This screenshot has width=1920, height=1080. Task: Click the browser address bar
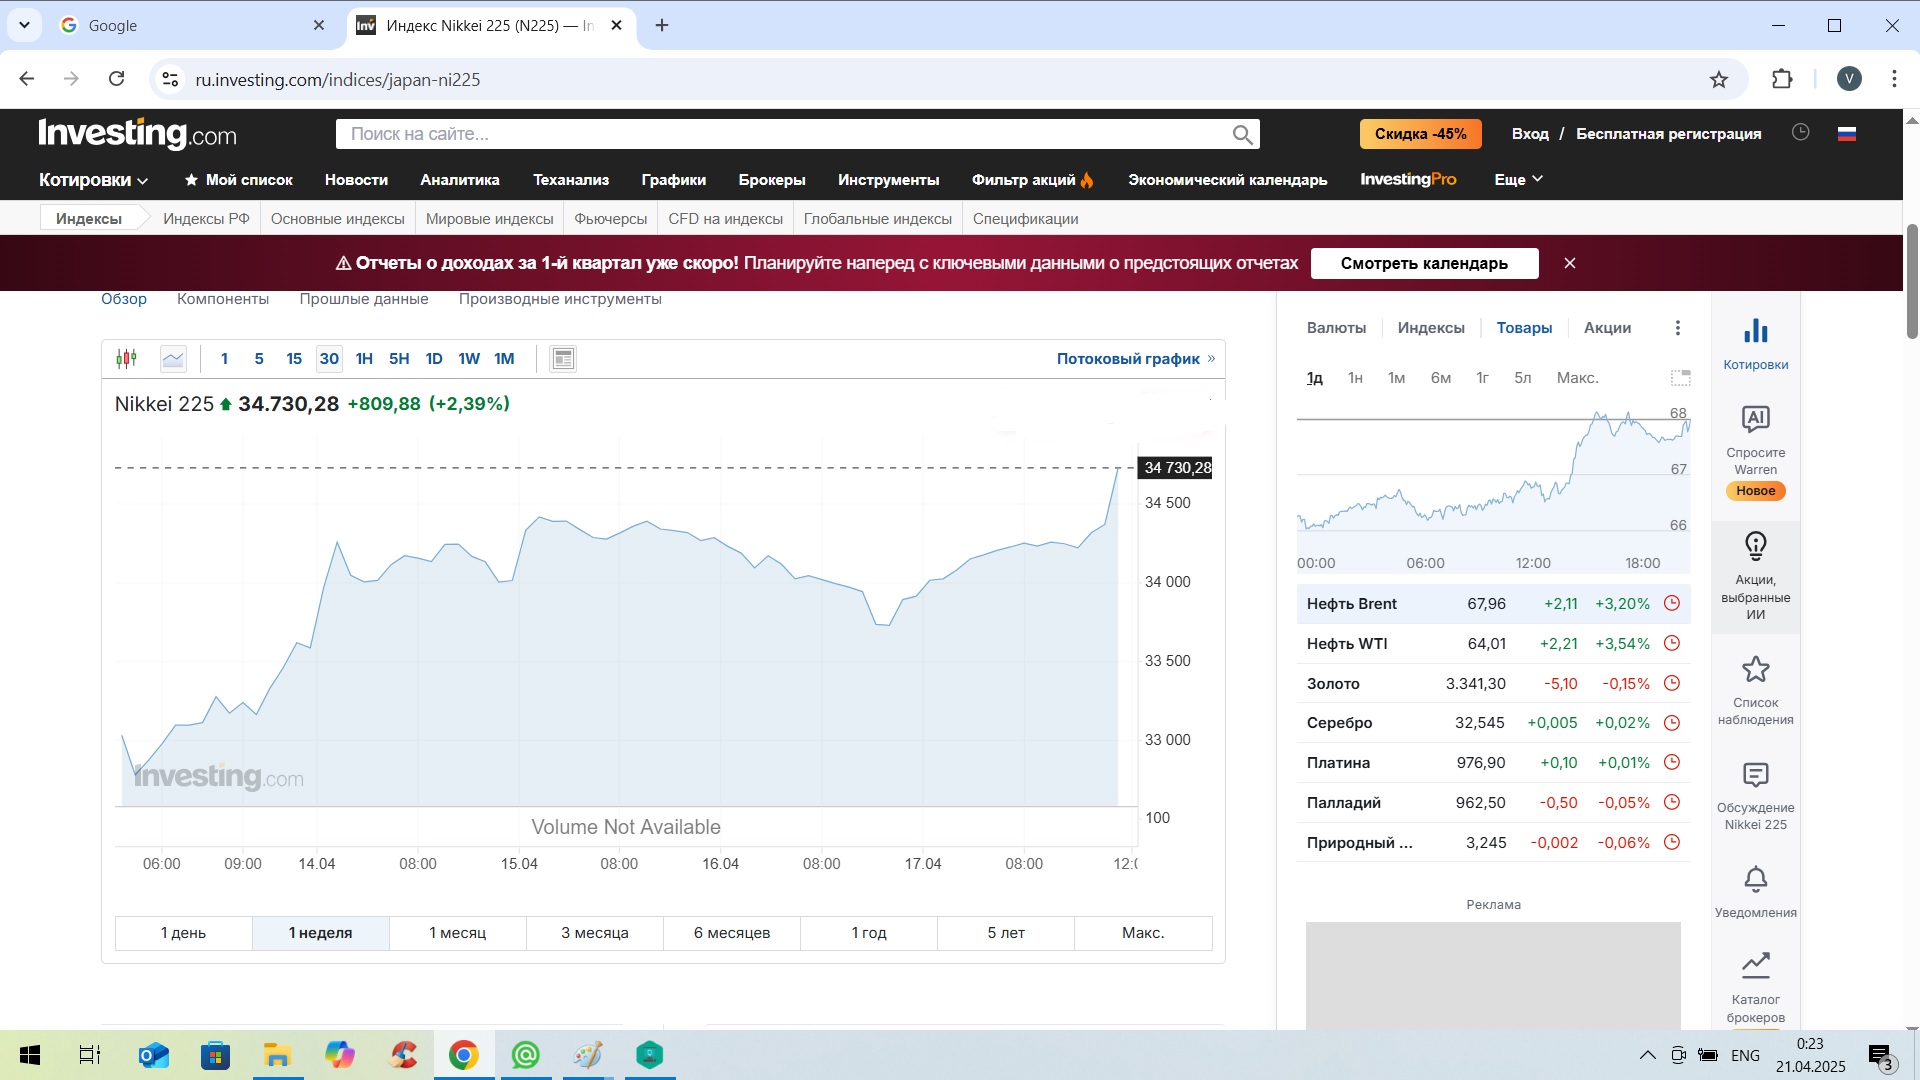pos(940,79)
